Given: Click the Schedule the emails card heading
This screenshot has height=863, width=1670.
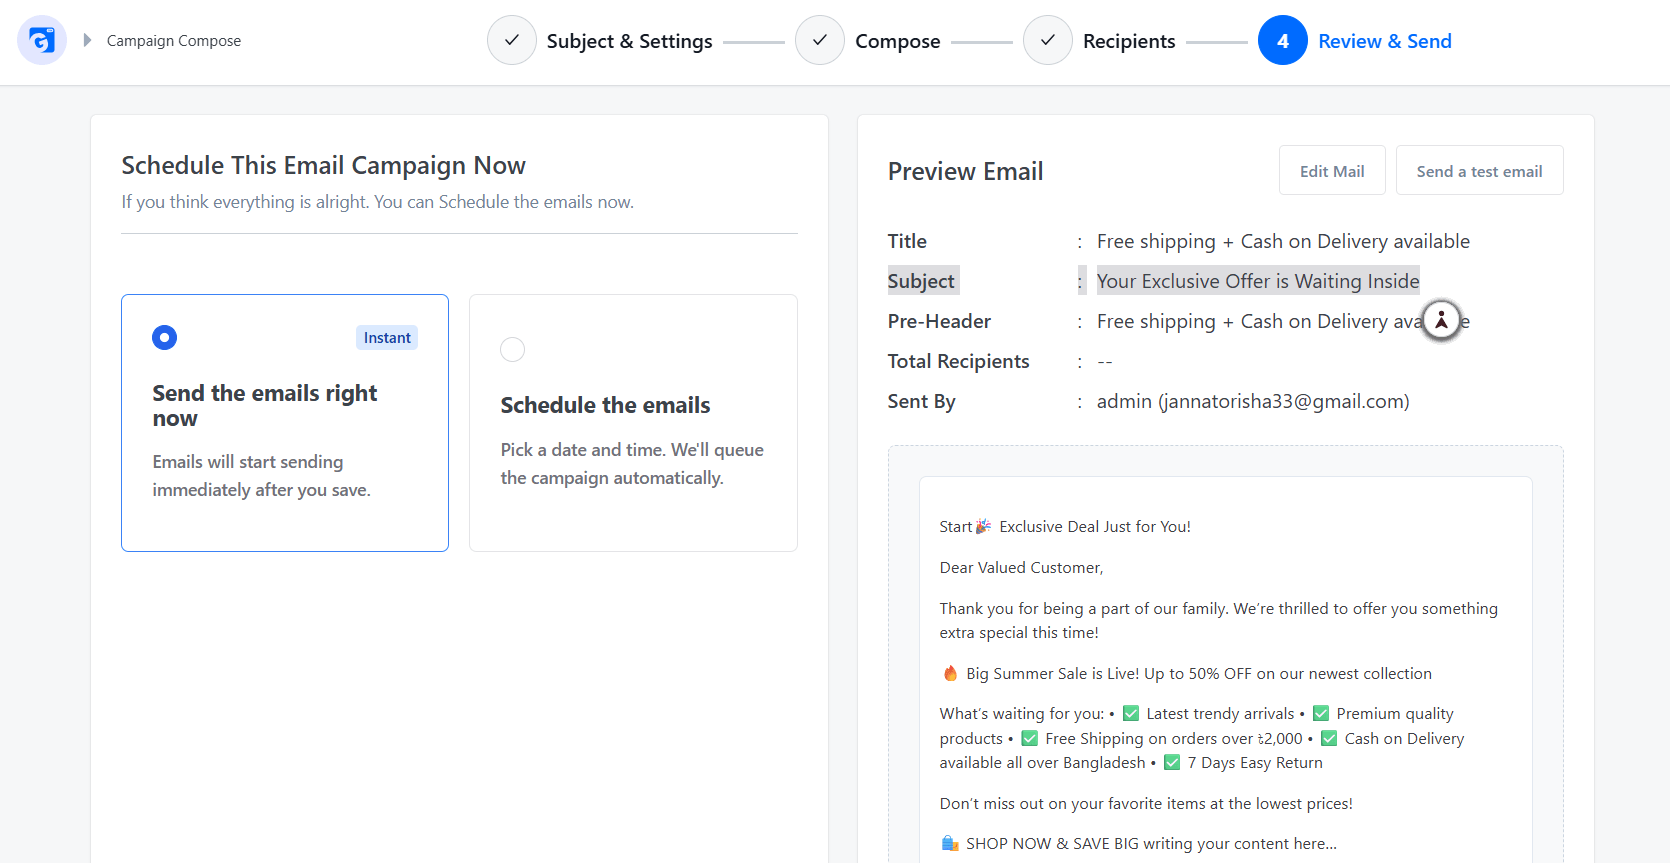Looking at the screenshot, I should click(605, 405).
